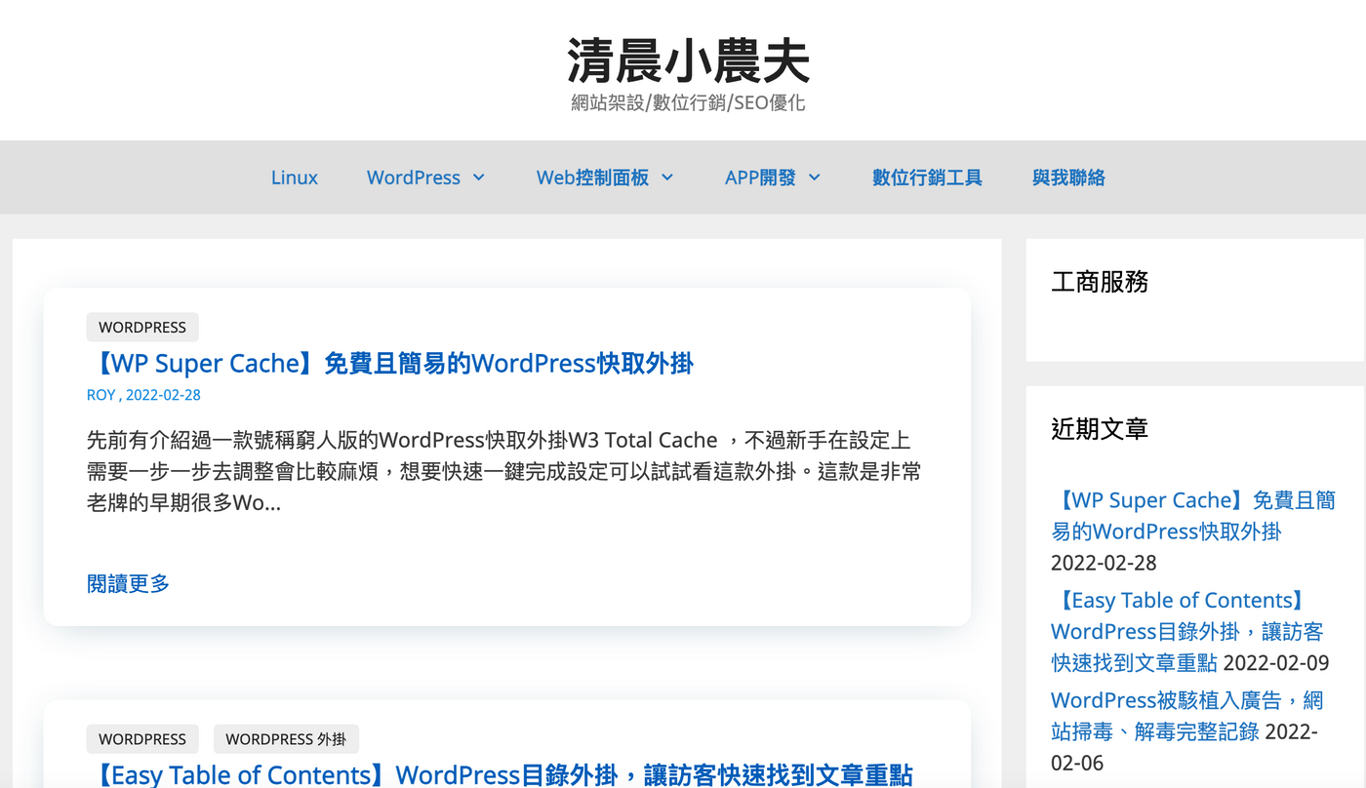
Task: Click the sidebar date 2022-02-09
Action: [1276, 663]
